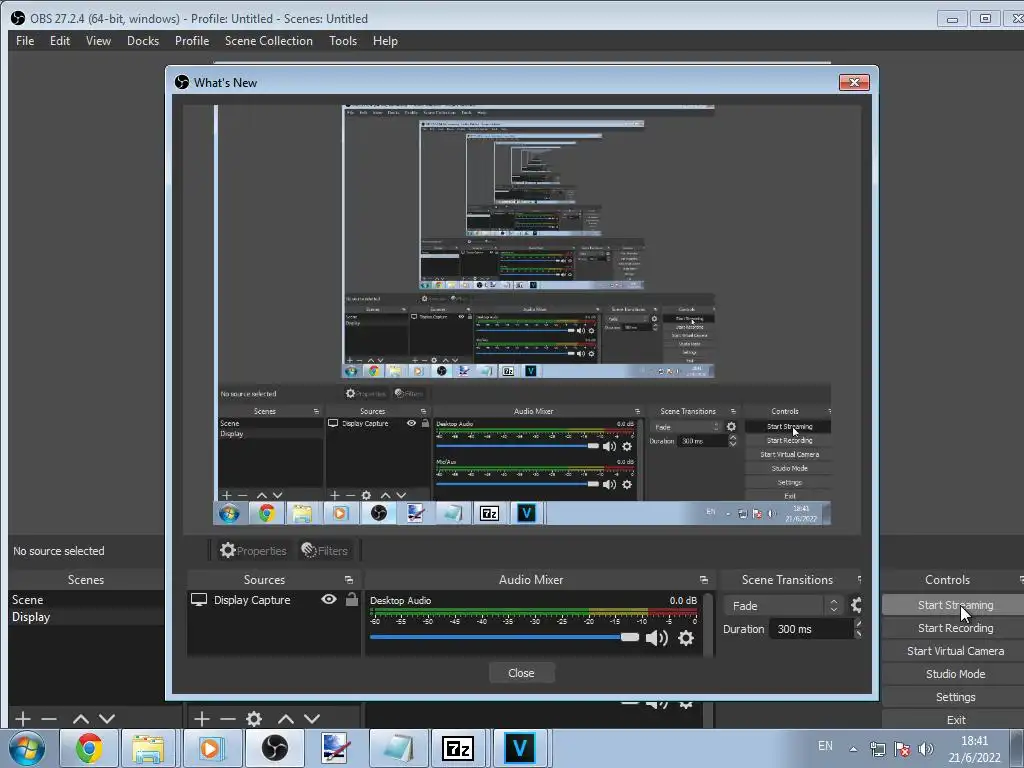Click Start Streaming in main Controls dock
1024x768 pixels.
[955, 605]
